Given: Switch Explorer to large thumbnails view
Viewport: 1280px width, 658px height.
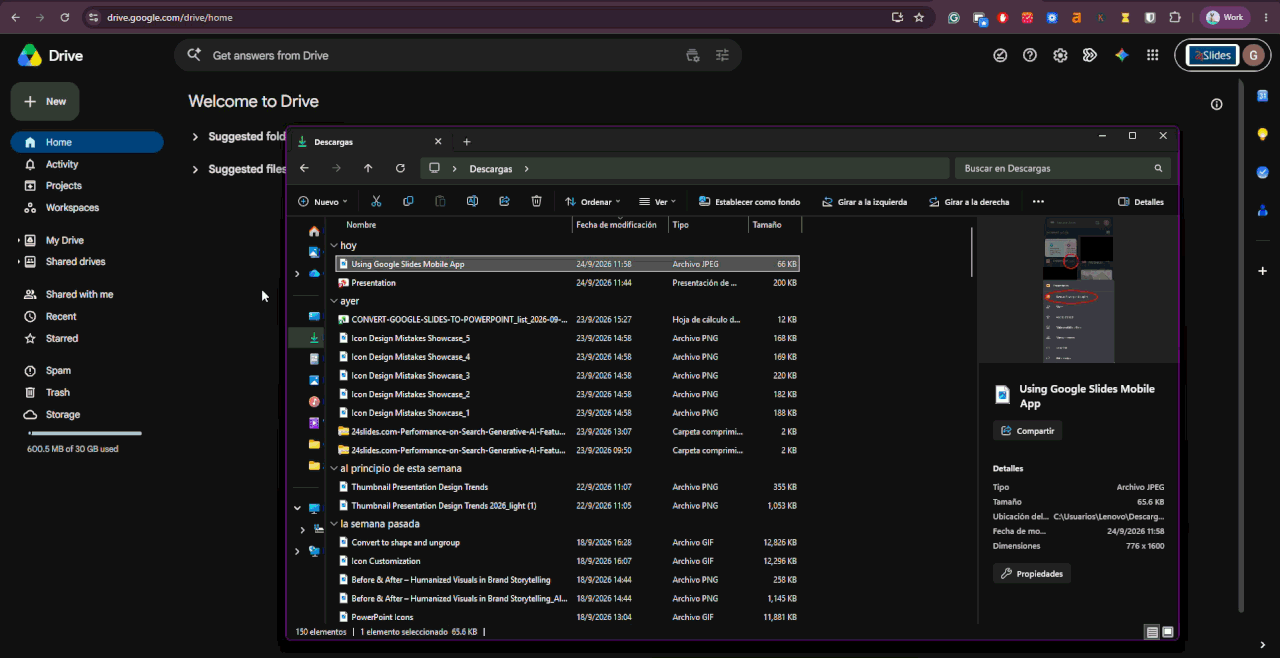Looking at the screenshot, I should [x=1167, y=632].
